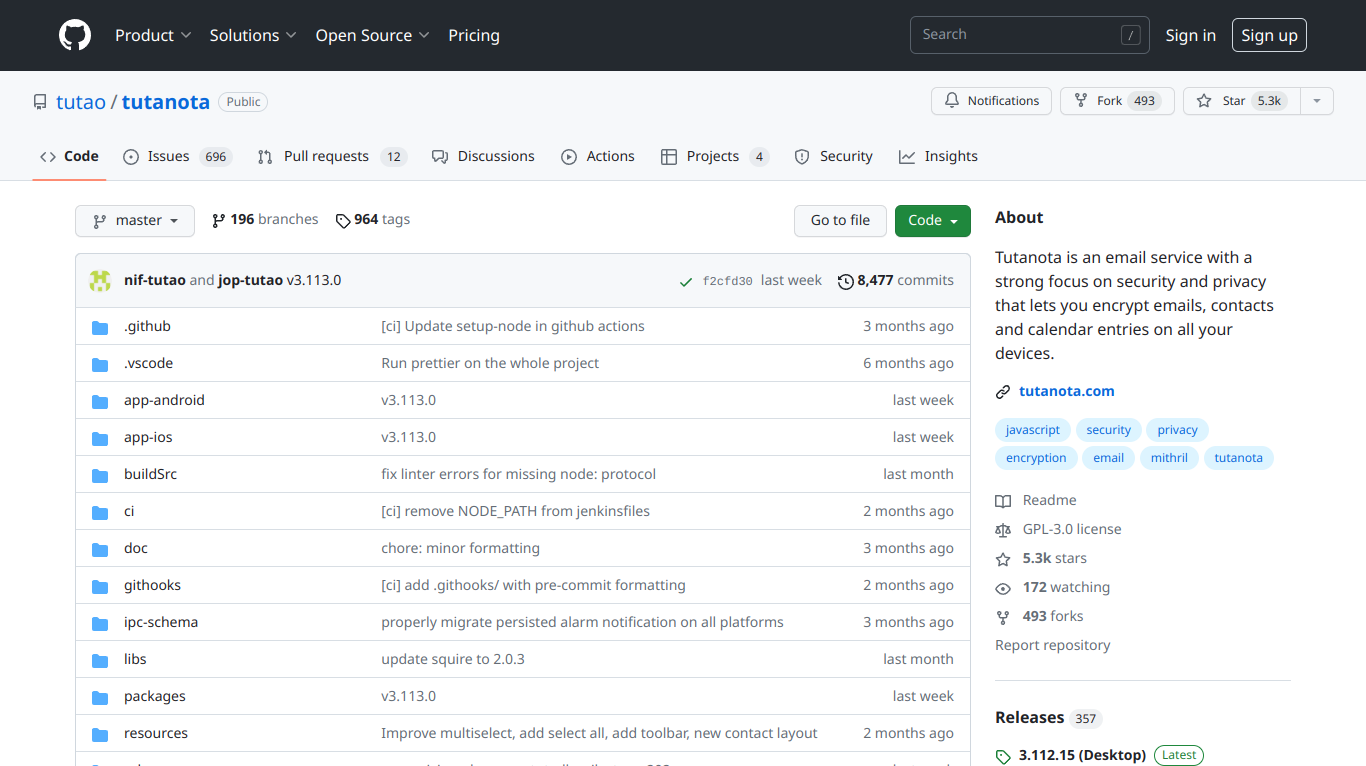Click the app-android folder icon
This screenshot has width=1366, height=766.
coord(100,401)
